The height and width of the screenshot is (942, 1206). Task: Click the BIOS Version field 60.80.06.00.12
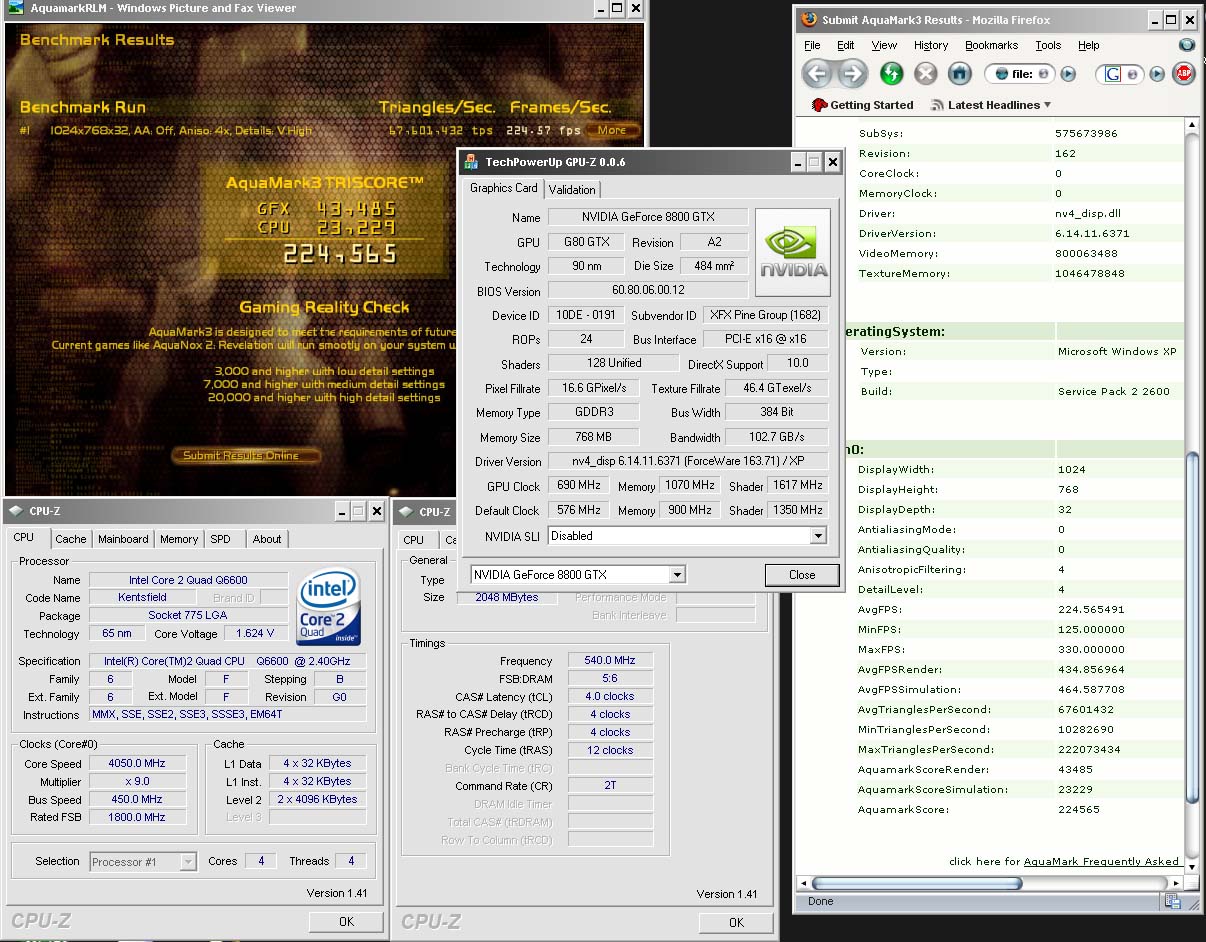click(649, 290)
